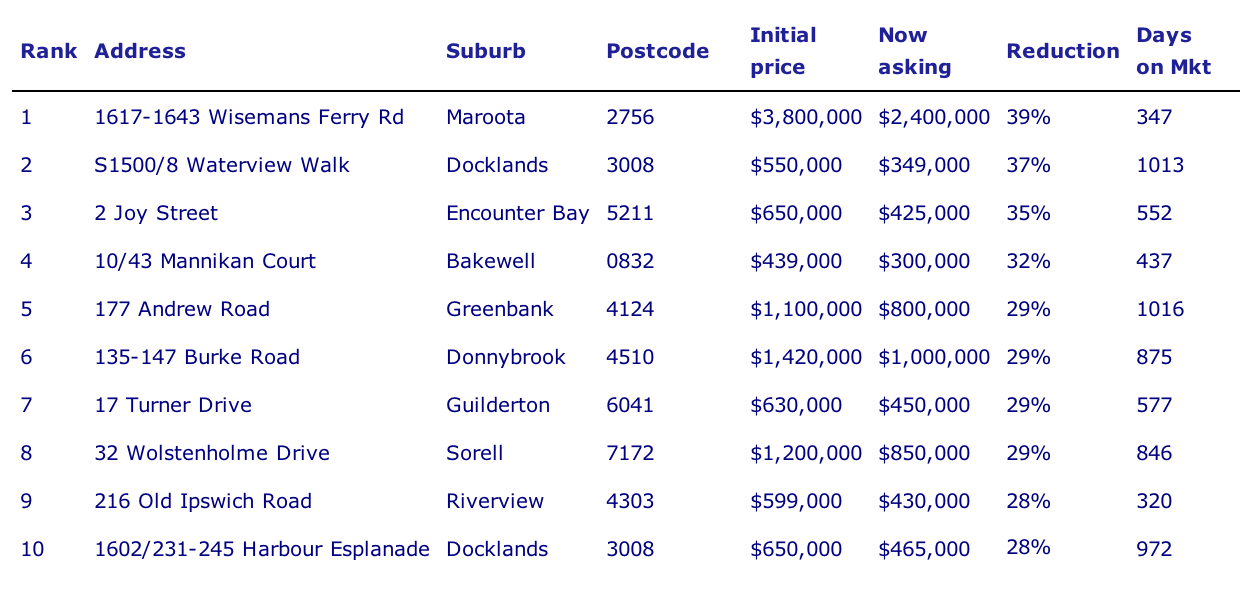Open 32 Wolstenholme Drive listing
1240x606 pixels.
coord(212,453)
